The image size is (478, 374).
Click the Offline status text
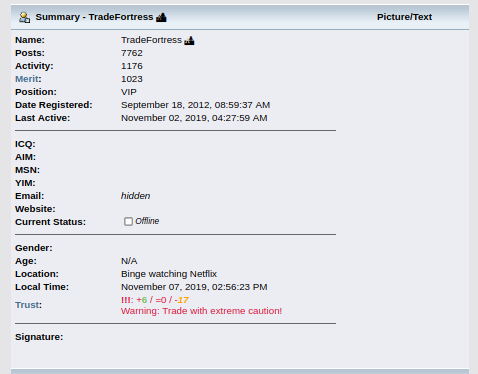click(x=147, y=221)
